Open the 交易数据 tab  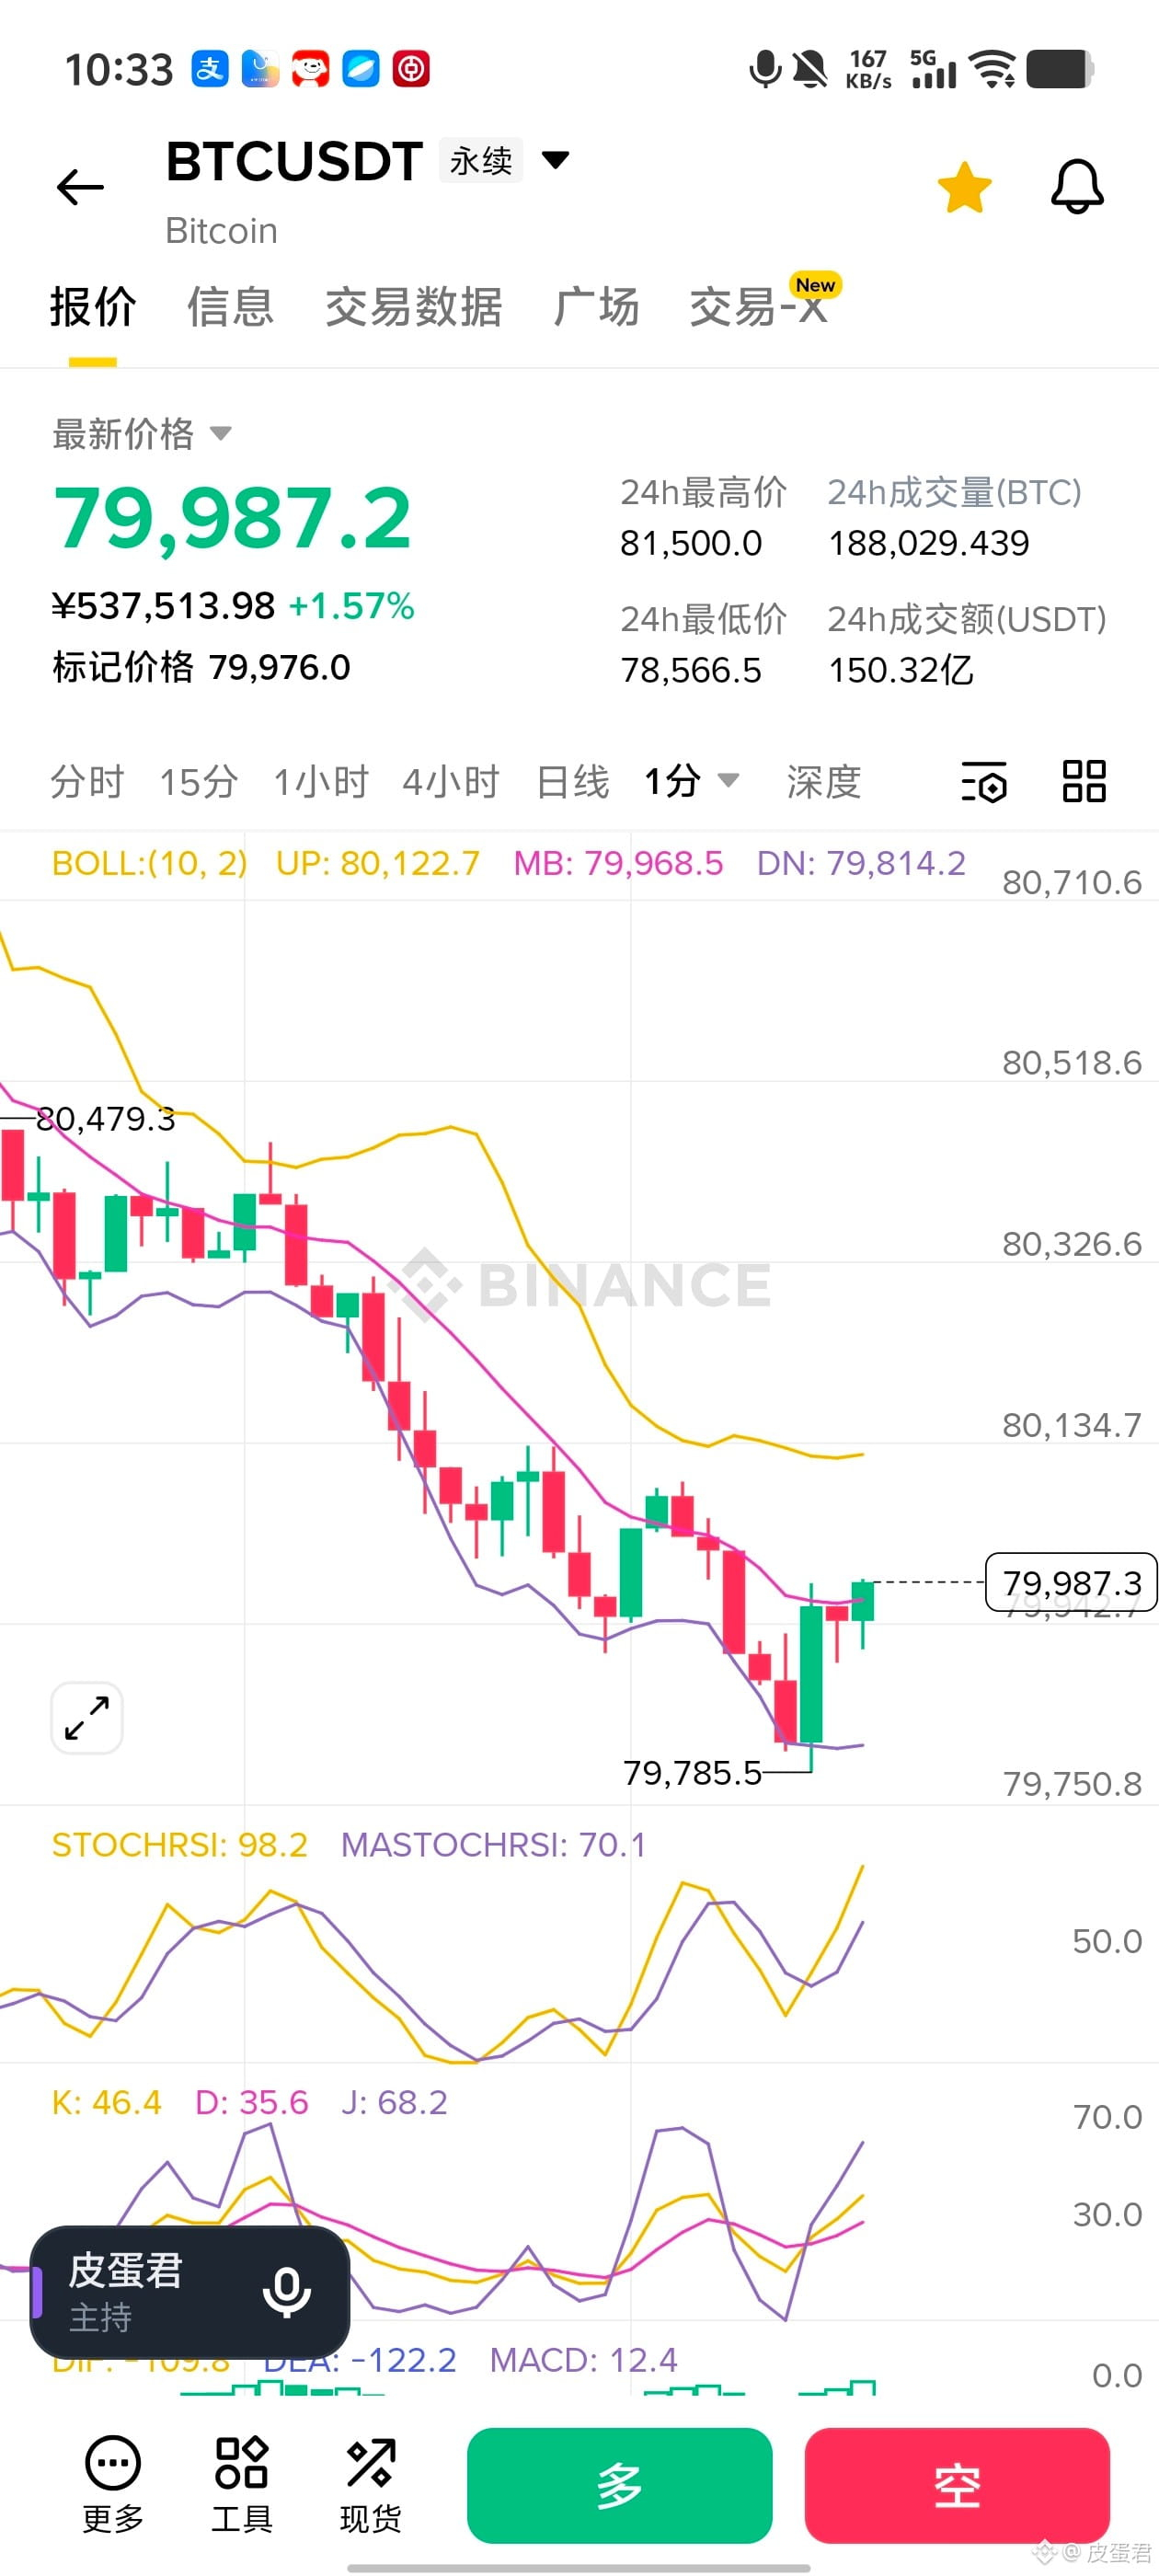414,306
